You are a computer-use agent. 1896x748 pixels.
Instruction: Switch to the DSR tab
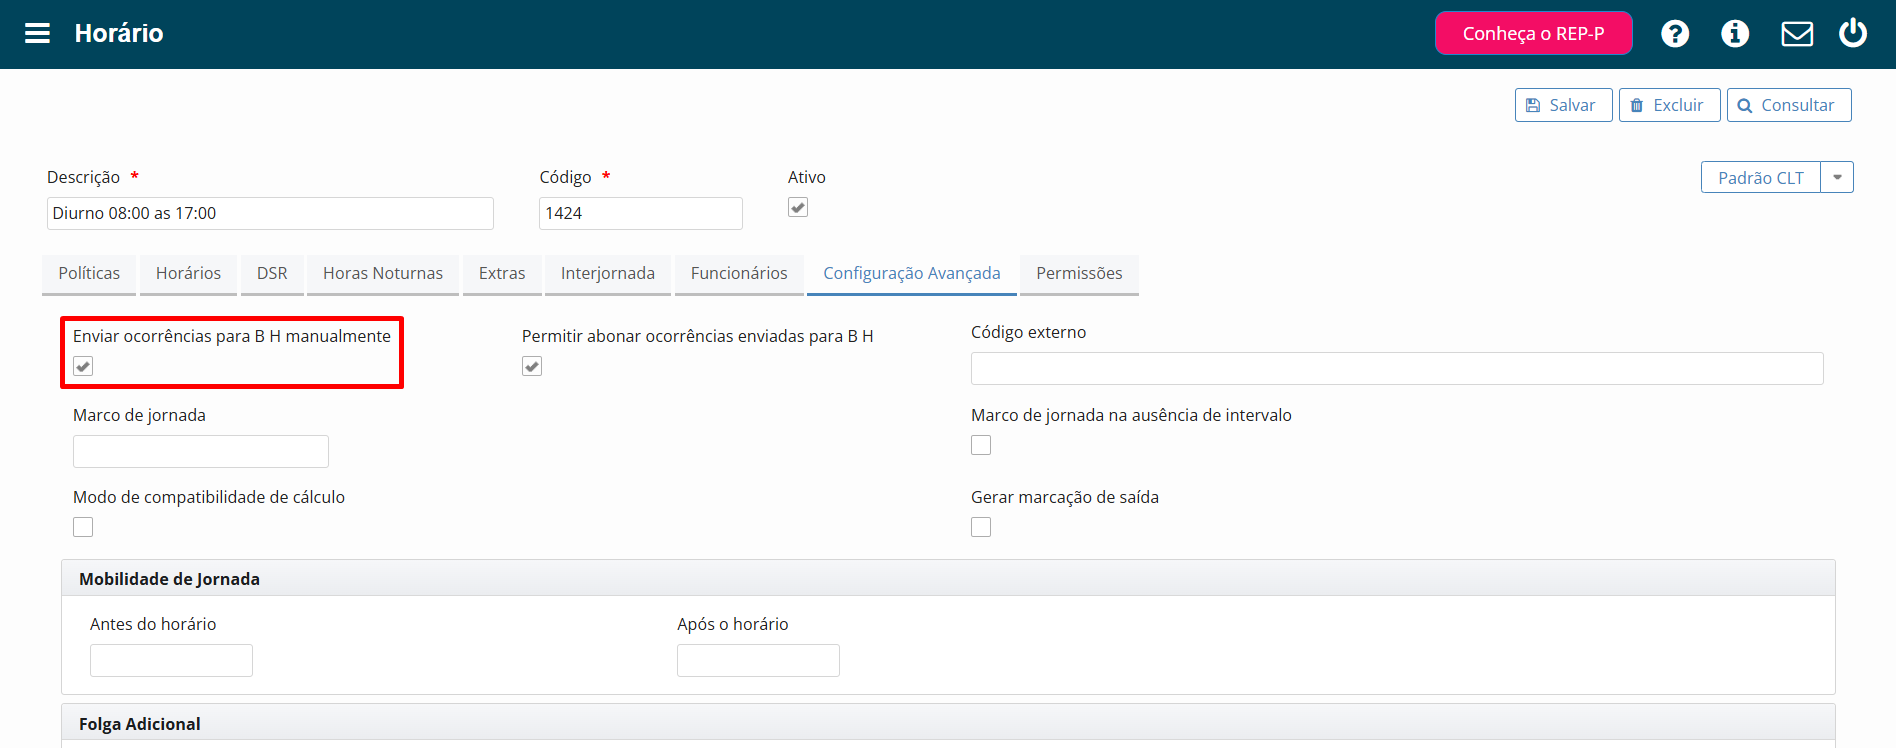(x=272, y=273)
